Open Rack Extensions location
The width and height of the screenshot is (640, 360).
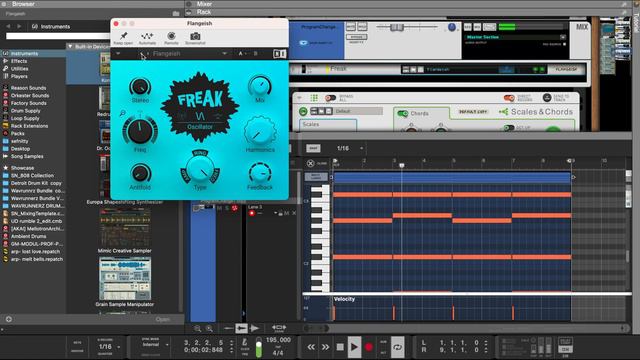click(x=29, y=126)
